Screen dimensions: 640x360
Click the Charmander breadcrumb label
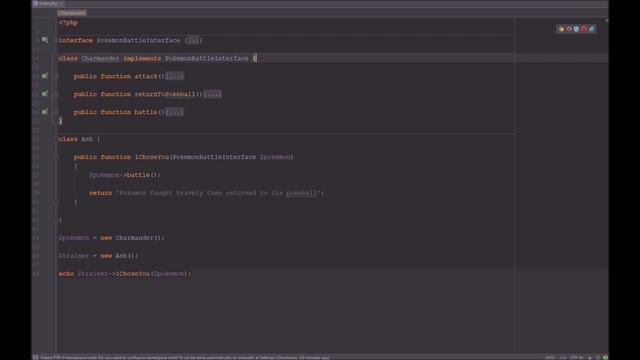[x=72, y=13]
